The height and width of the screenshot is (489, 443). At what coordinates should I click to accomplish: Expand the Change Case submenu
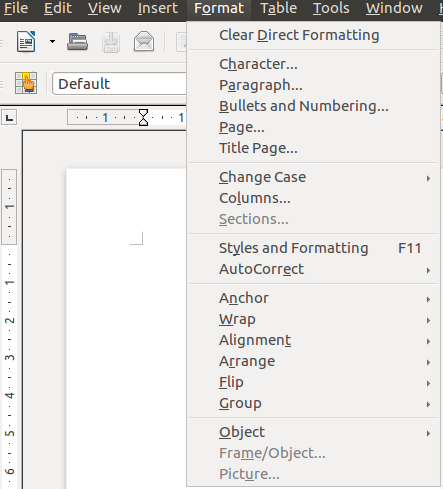pyautogui.click(x=313, y=177)
